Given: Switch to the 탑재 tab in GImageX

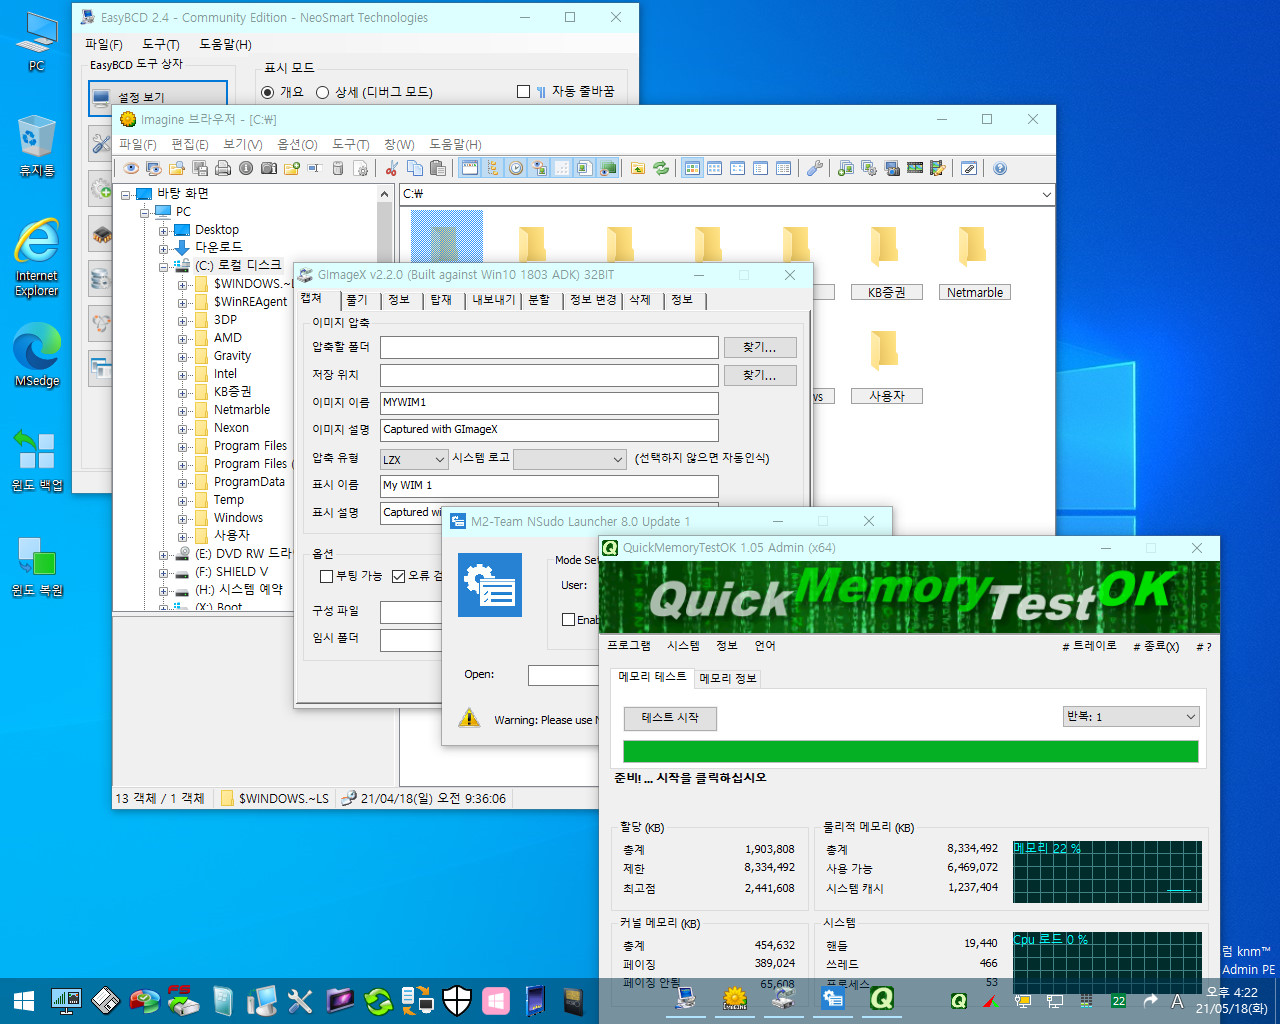Looking at the screenshot, I should tap(441, 300).
